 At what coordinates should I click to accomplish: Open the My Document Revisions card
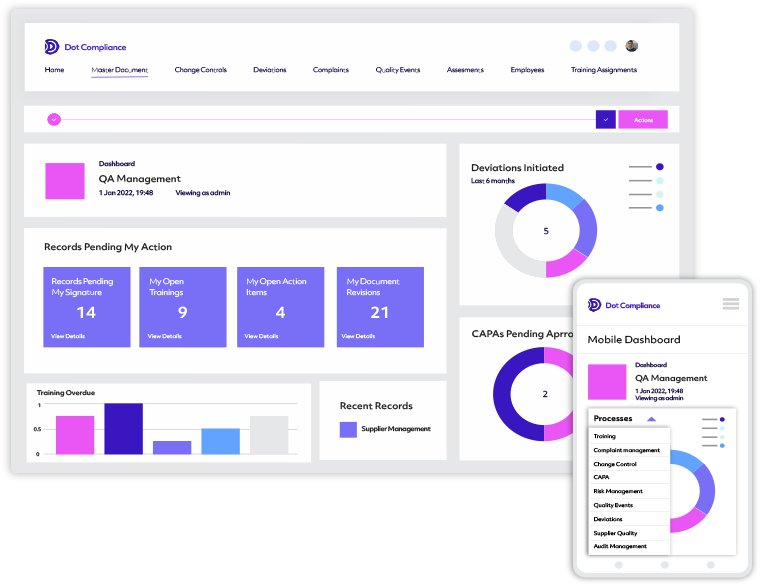(380, 307)
